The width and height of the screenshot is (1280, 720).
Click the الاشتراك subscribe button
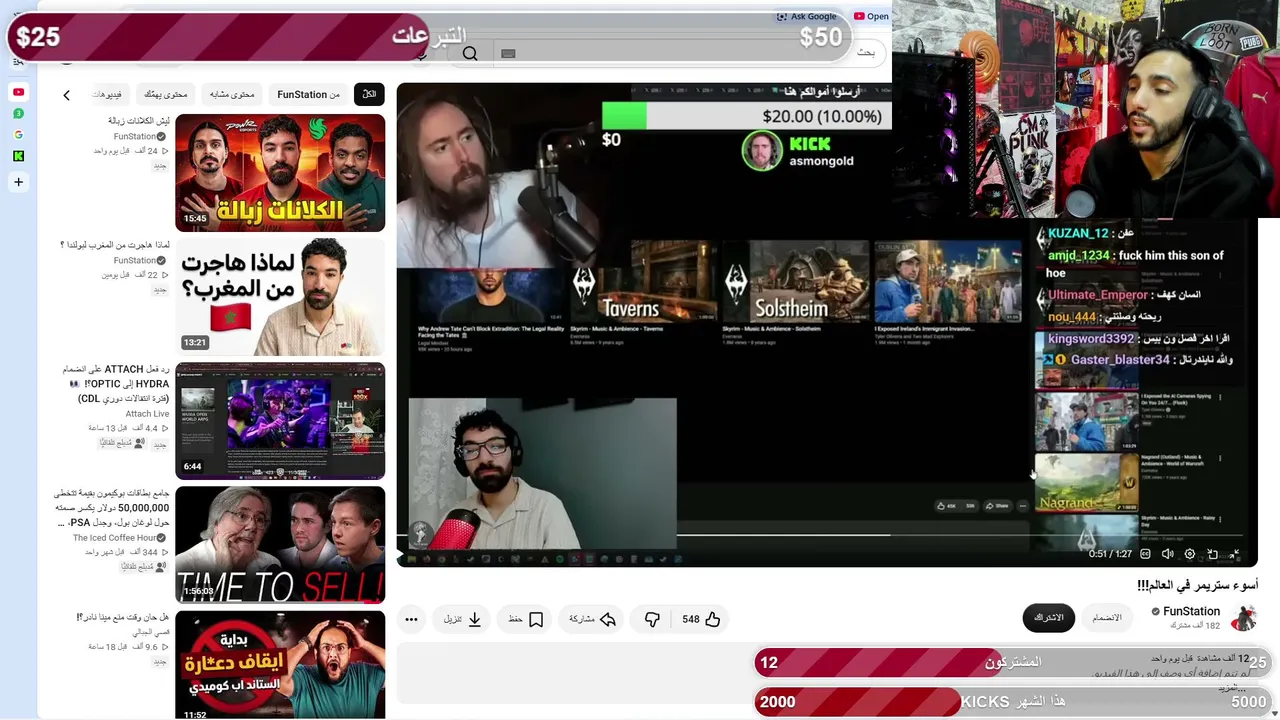point(1048,618)
